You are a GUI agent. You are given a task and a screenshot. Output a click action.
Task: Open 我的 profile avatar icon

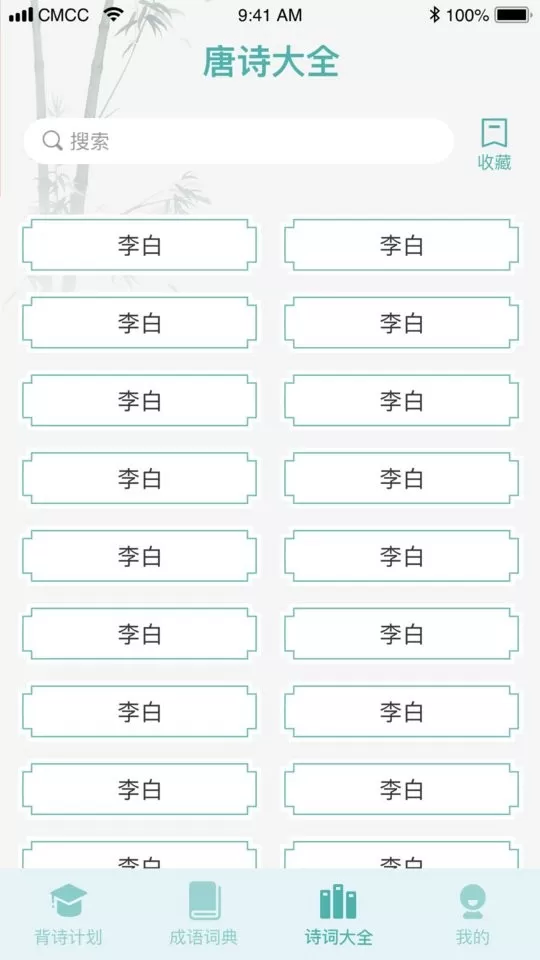coord(473,901)
